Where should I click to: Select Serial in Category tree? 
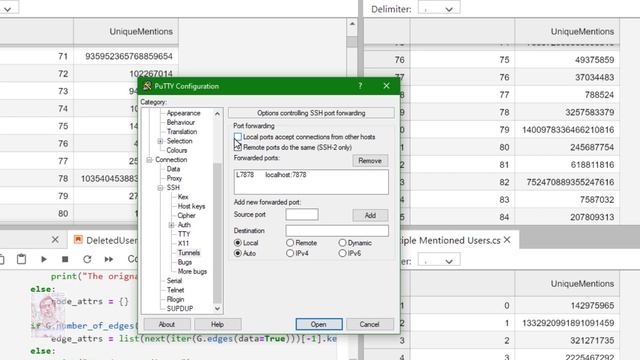pos(174,281)
